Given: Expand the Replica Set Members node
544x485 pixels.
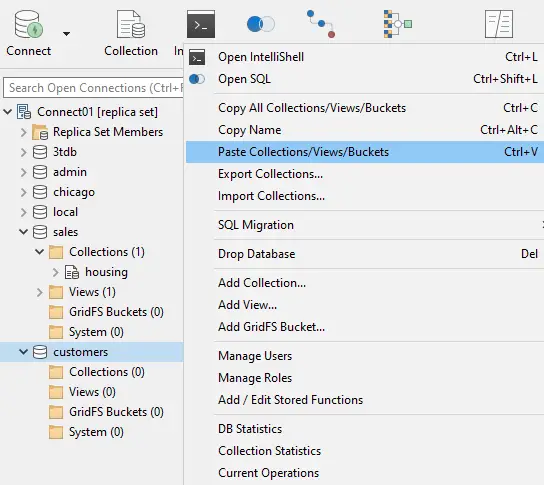Looking at the screenshot, I should 23,132.
